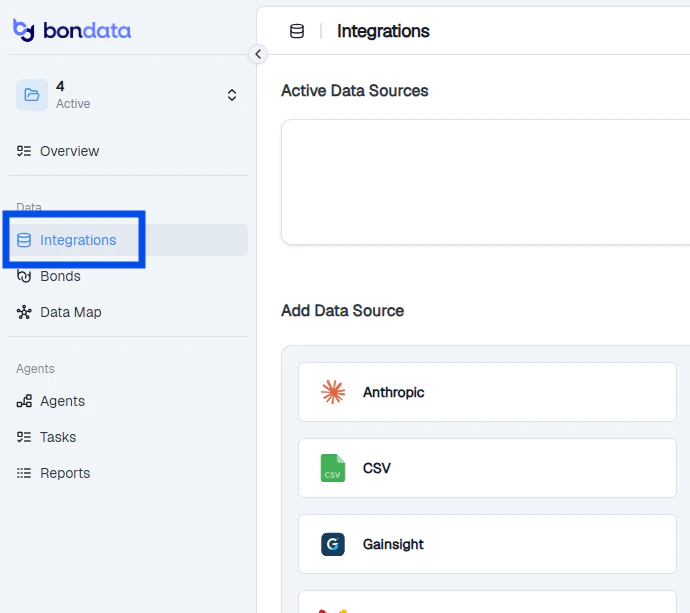The height and width of the screenshot is (613, 690).
Task: Click the Bonds link icon
Action: tap(24, 276)
